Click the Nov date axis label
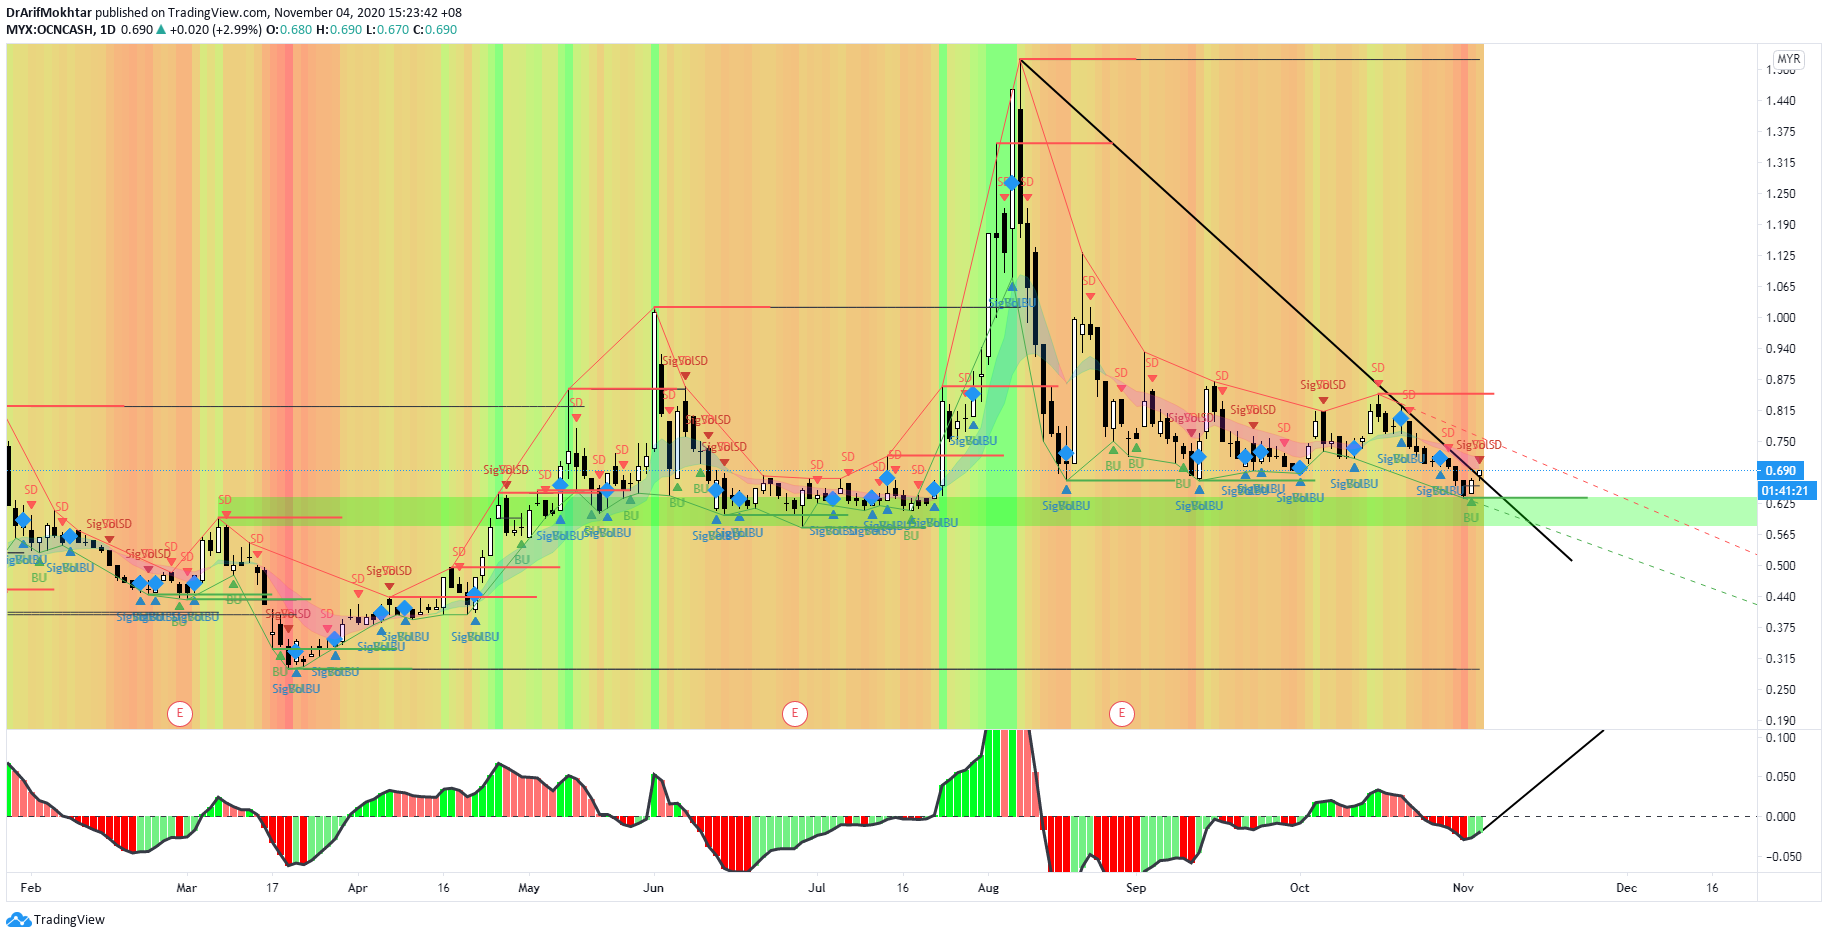Screen dimensions: 1828x938 point(1463,888)
